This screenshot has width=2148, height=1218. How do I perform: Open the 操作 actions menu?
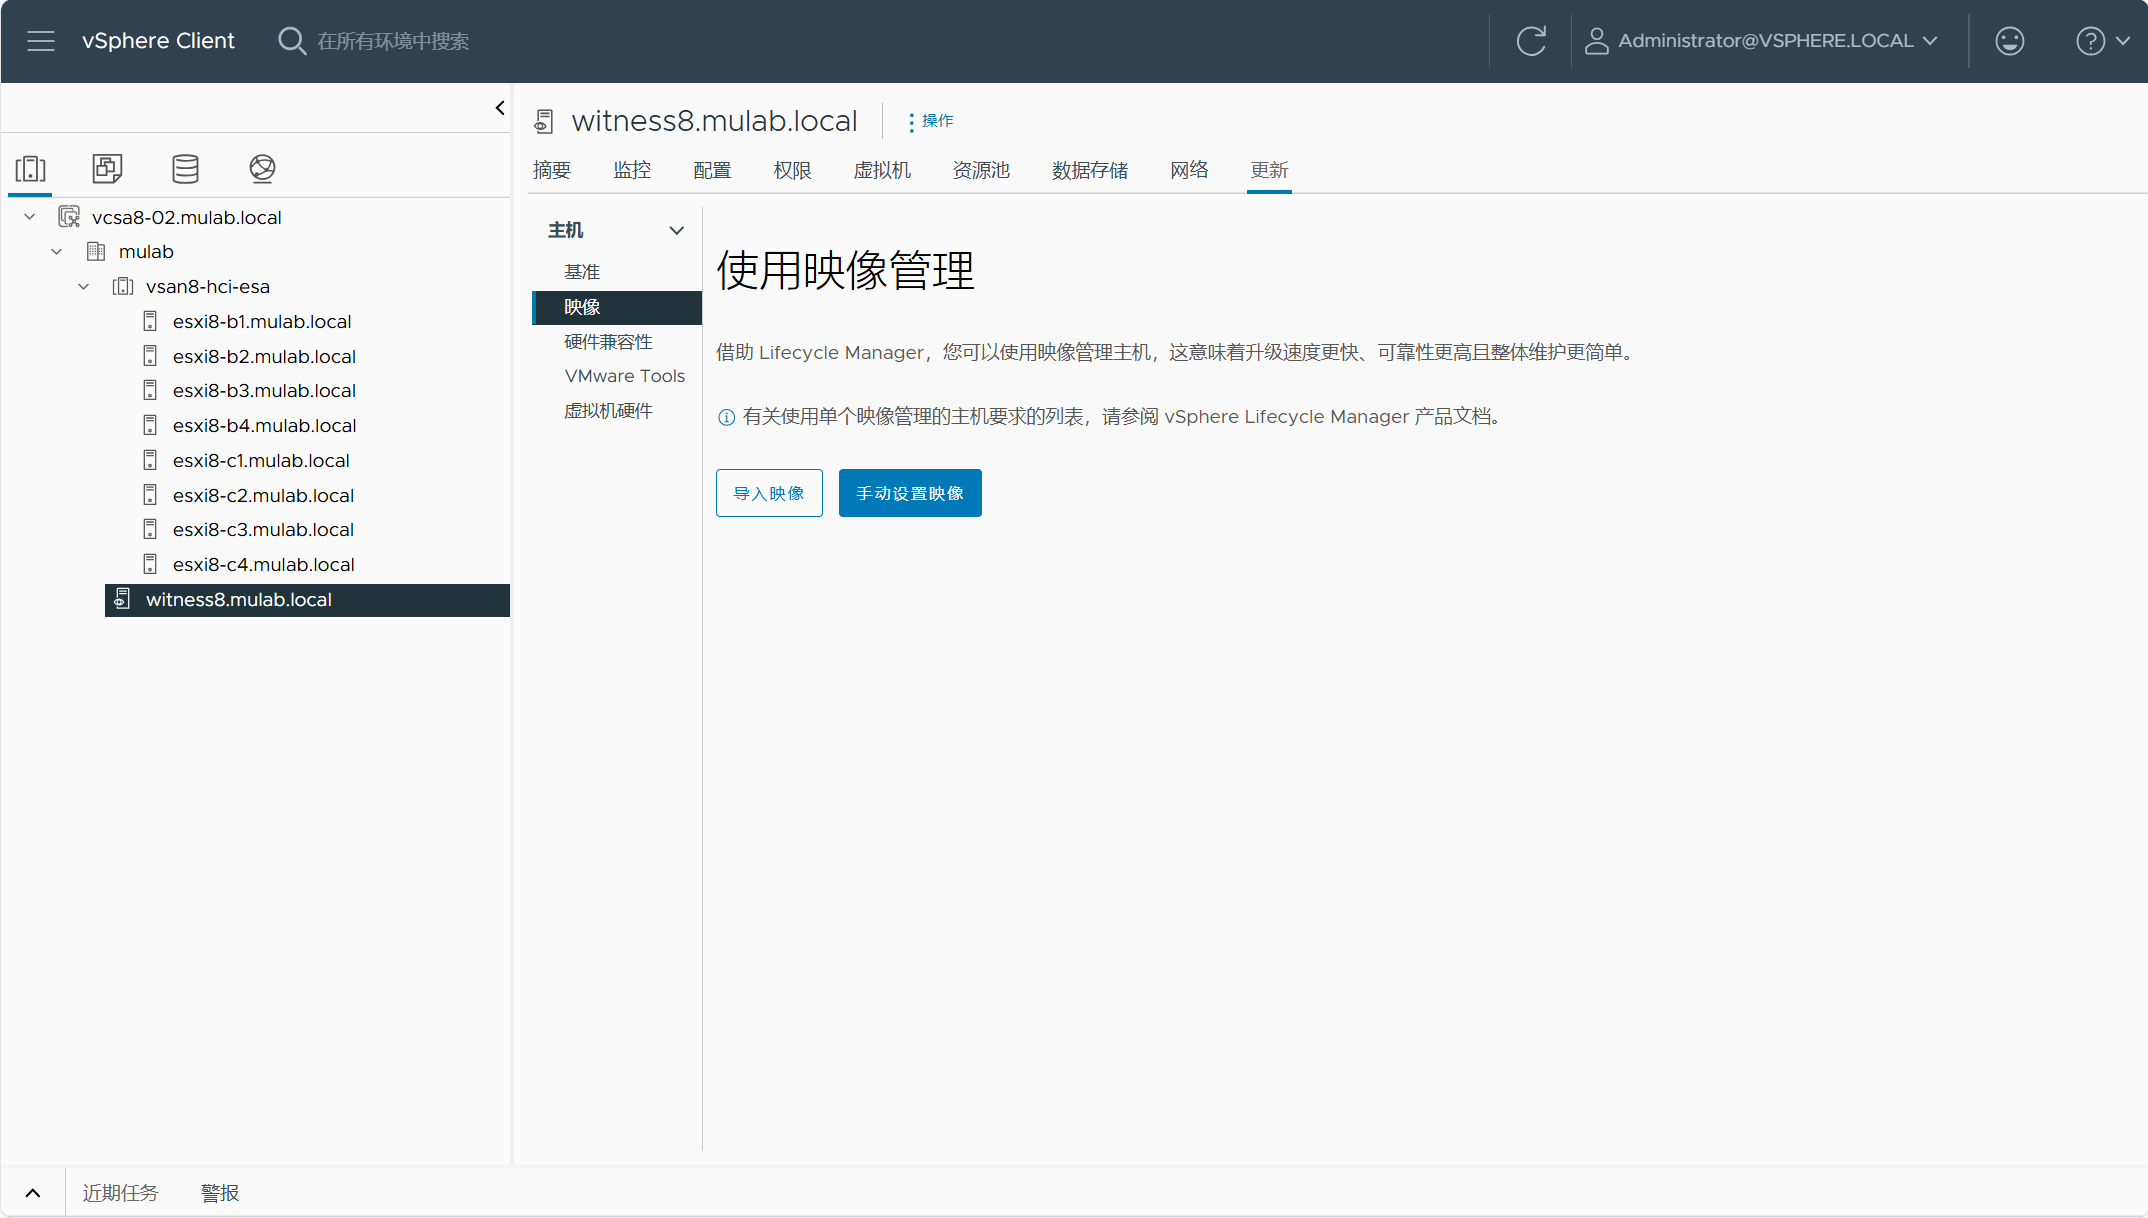coord(929,121)
